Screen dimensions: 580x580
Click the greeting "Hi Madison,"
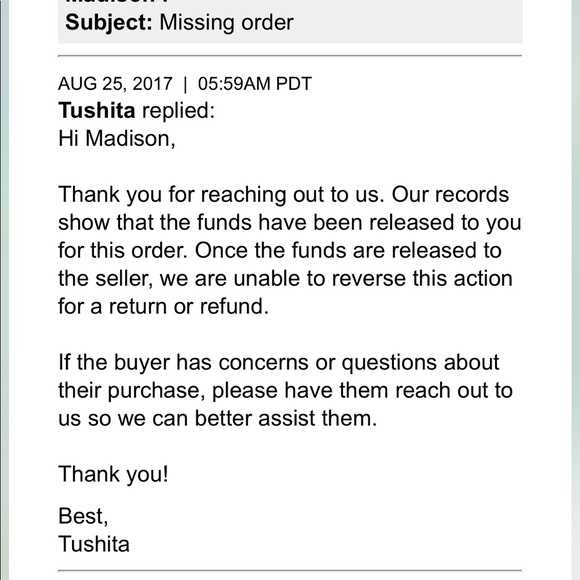(117, 139)
